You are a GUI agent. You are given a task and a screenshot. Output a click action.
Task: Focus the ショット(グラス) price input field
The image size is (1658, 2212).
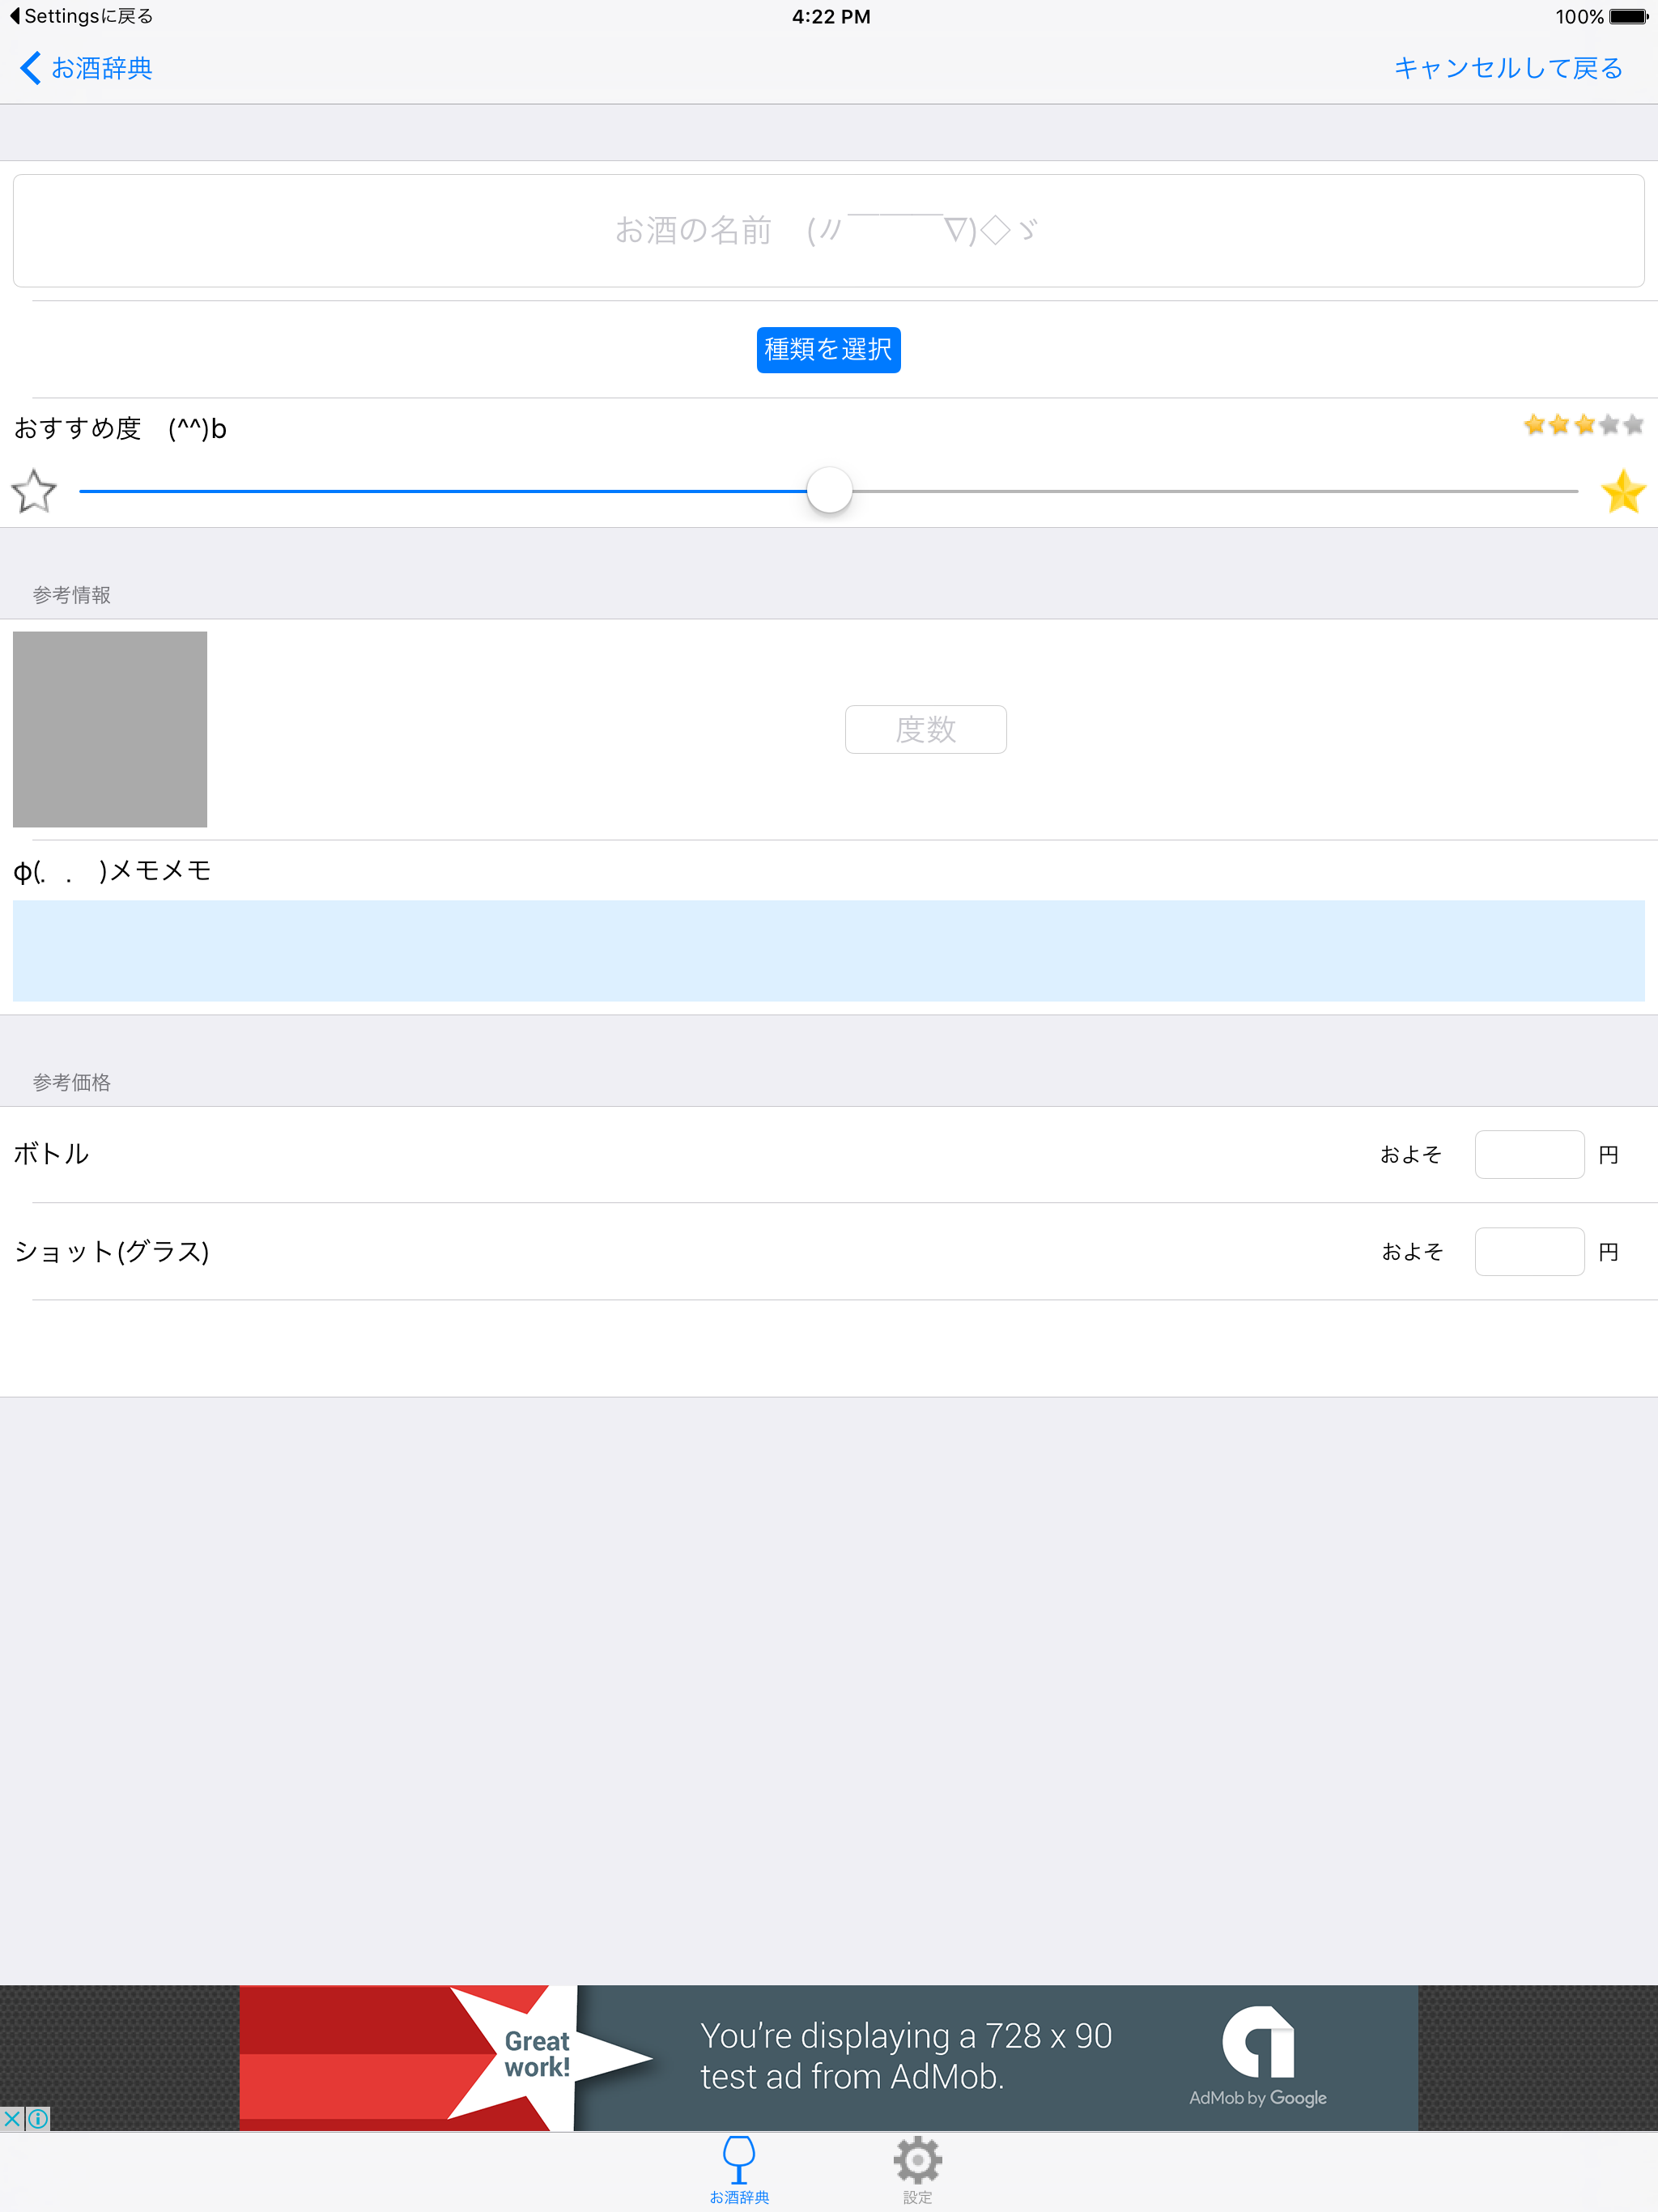1529,1251
